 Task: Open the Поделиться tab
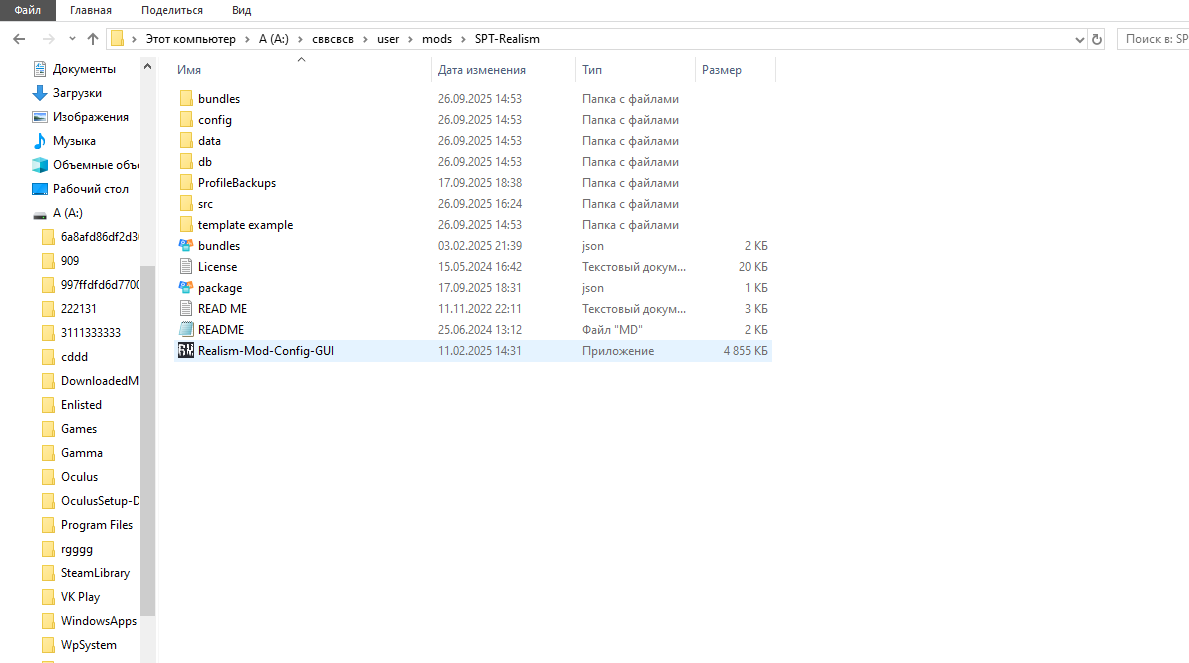click(x=172, y=10)
